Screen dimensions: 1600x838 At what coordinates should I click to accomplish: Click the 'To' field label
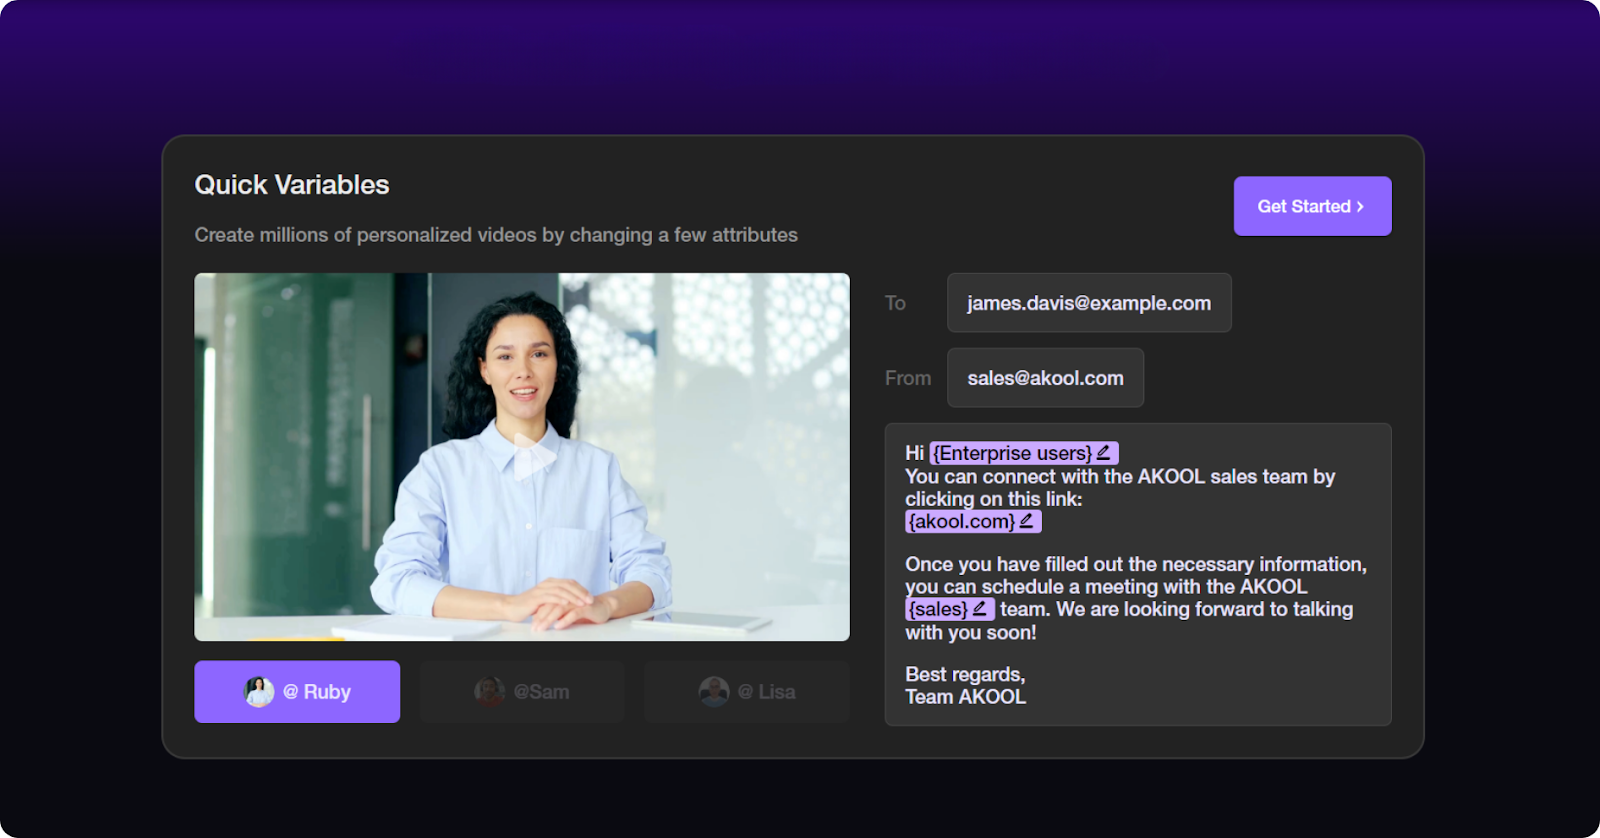(895, 303)
